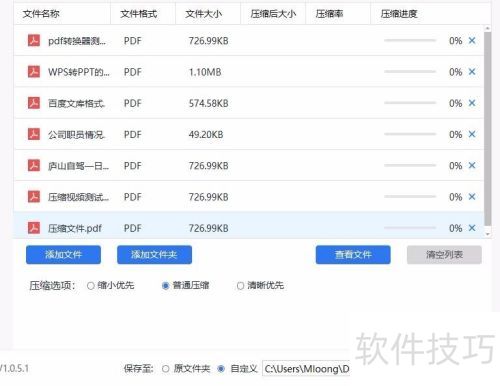The image size is (500, 386).
Task: Click progress bar of 公司职员情况 row
Action: tap(410, 134)
